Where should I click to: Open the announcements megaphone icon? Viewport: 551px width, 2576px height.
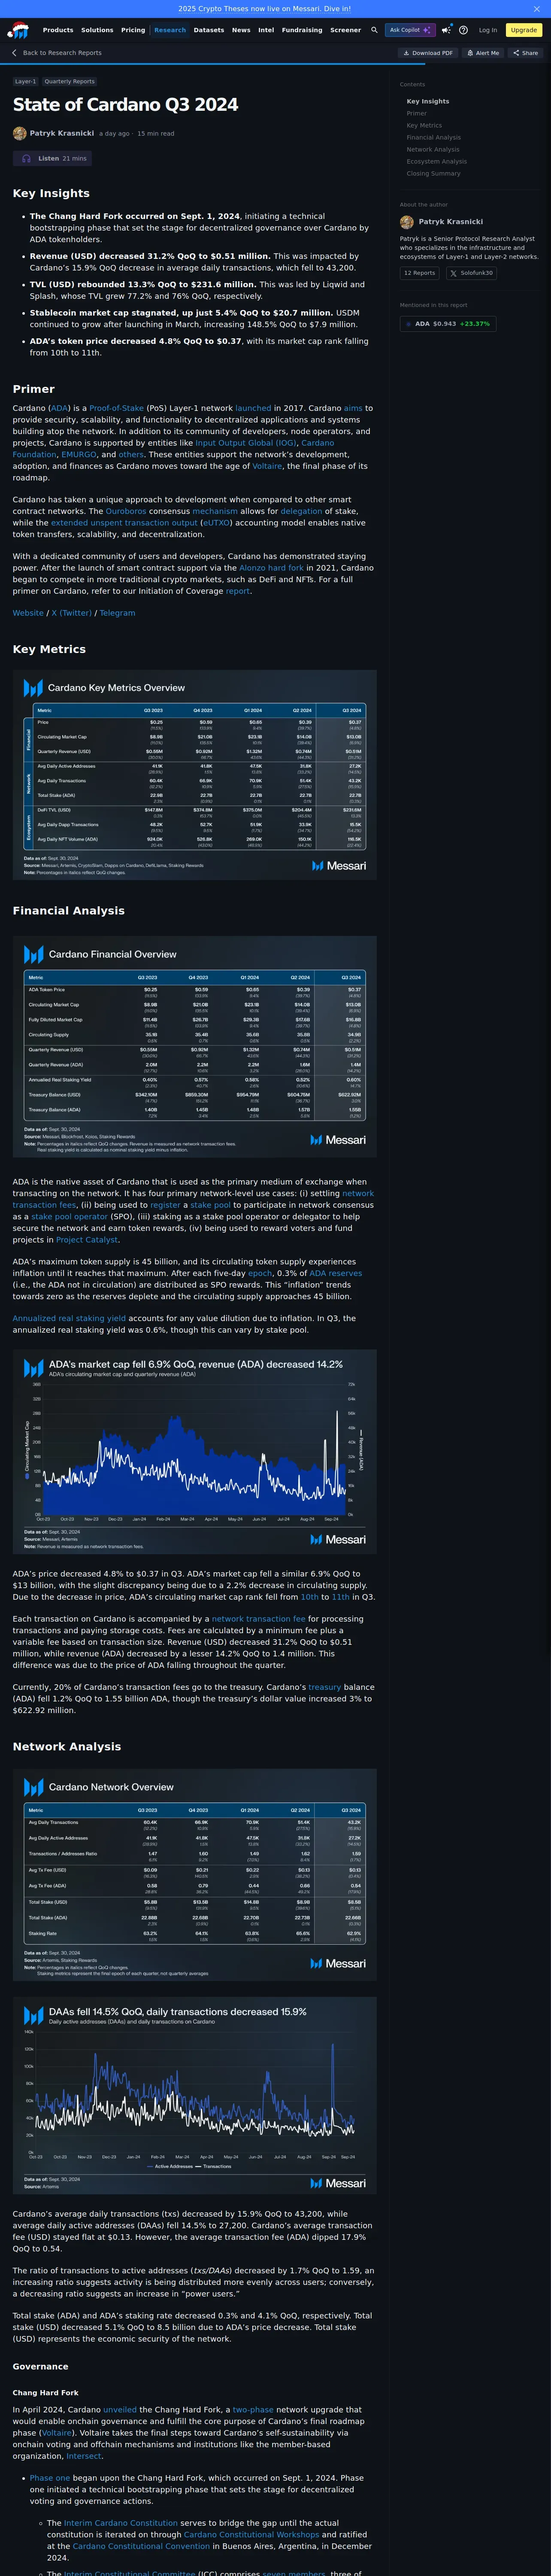coord(446,30)
